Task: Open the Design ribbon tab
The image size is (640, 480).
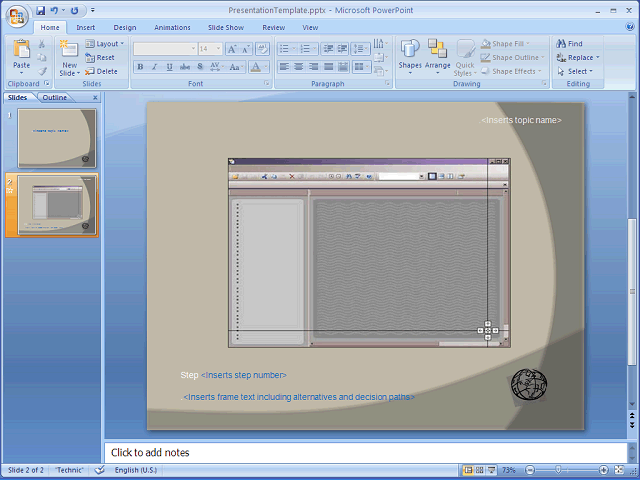Action: tap(124, 27)
